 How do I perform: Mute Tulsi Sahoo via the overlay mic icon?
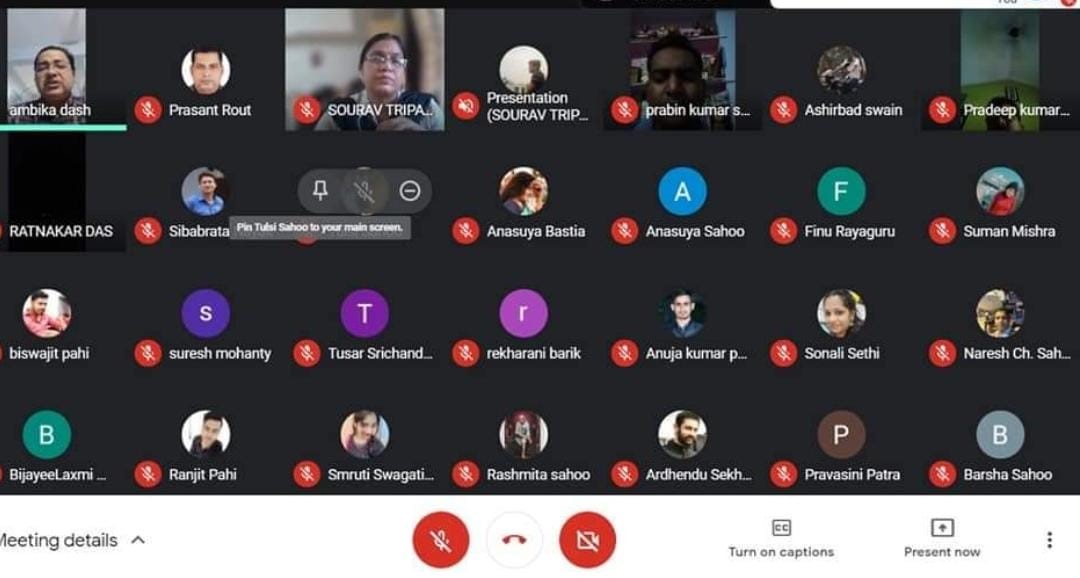click(x=364, y=192)
